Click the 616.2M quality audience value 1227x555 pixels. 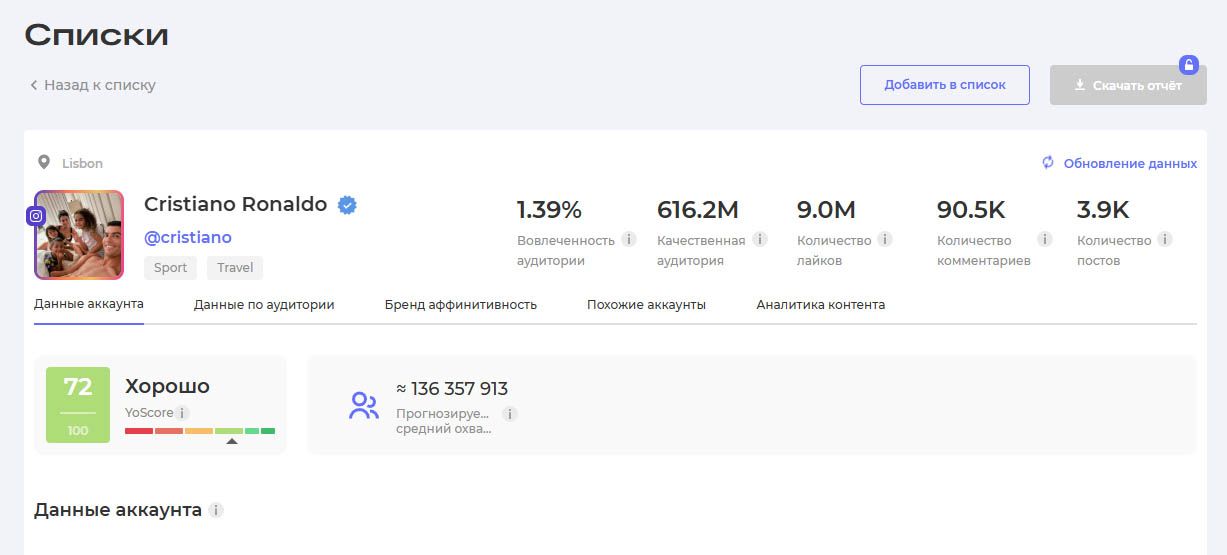tap(698, 210)
